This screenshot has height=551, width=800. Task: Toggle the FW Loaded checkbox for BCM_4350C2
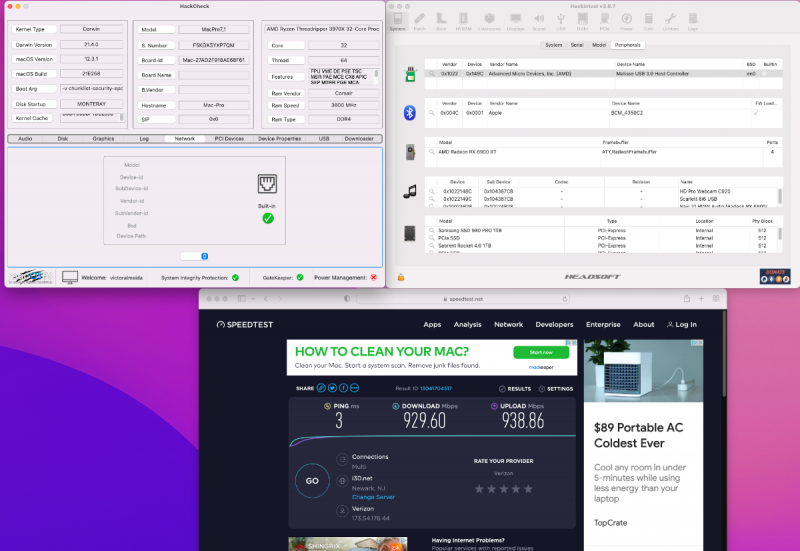[756, 113]
